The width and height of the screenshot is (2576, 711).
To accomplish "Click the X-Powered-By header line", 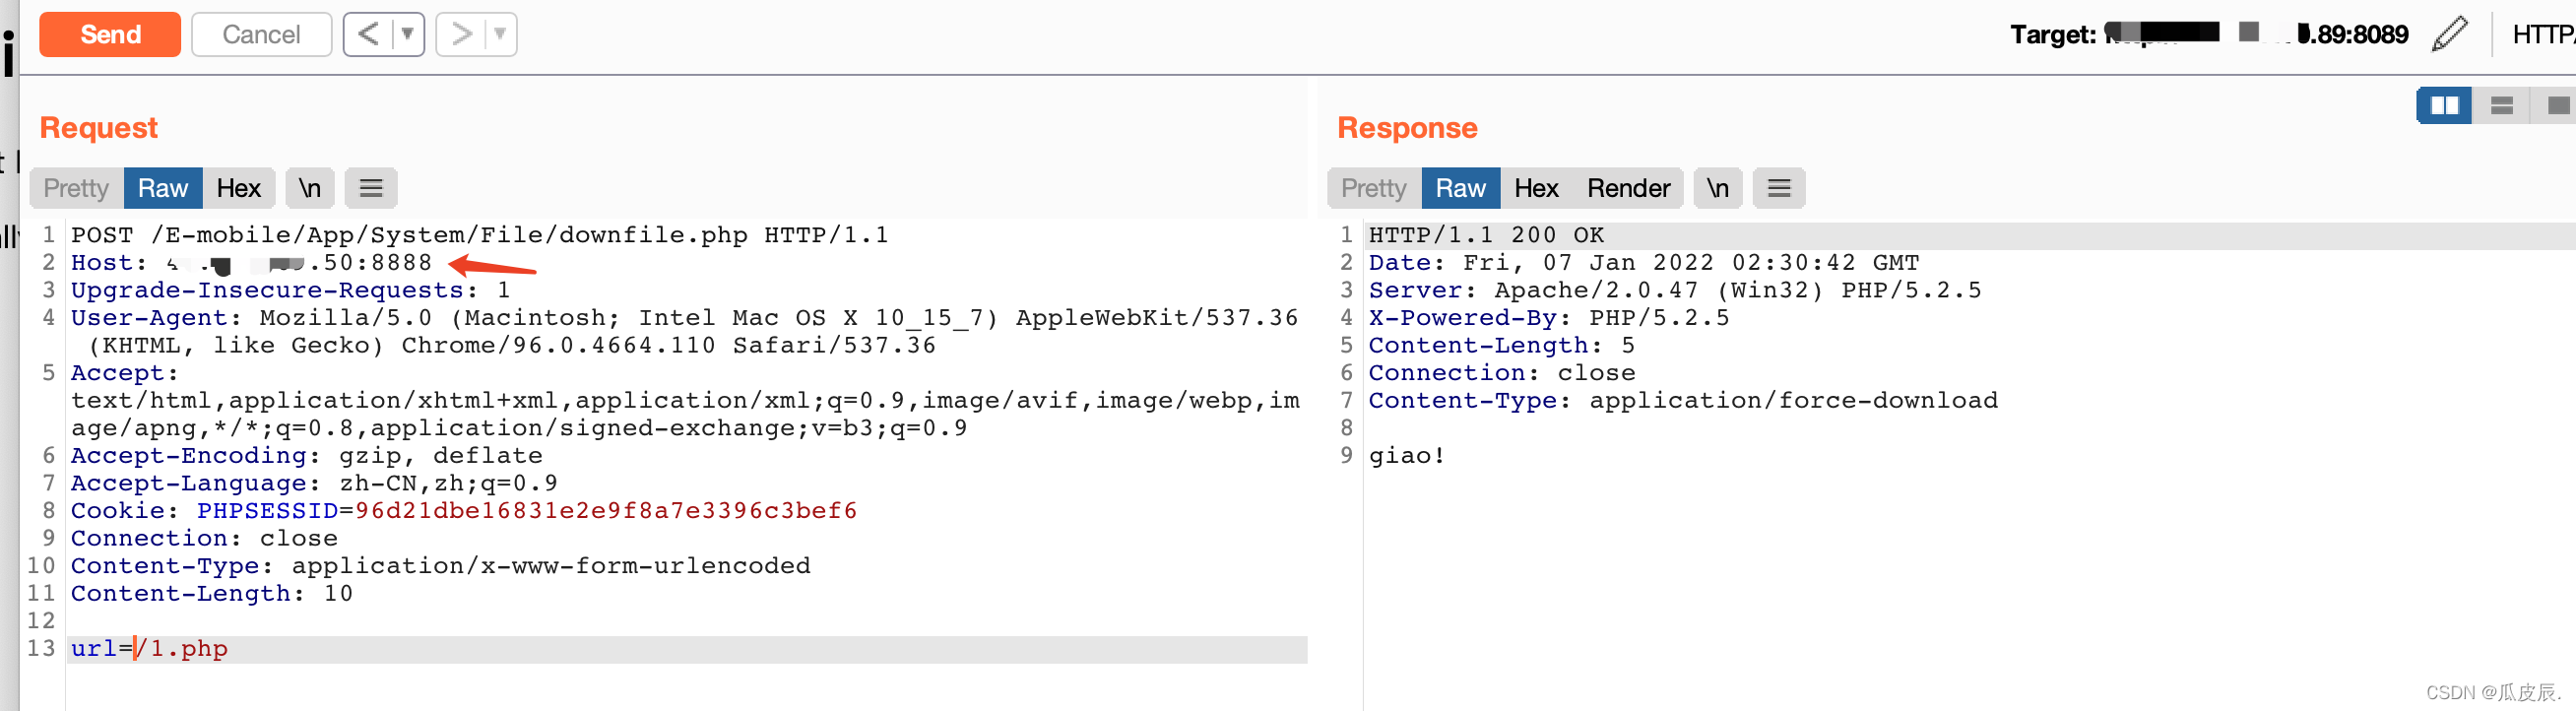I will click(x=1549, y=318).
